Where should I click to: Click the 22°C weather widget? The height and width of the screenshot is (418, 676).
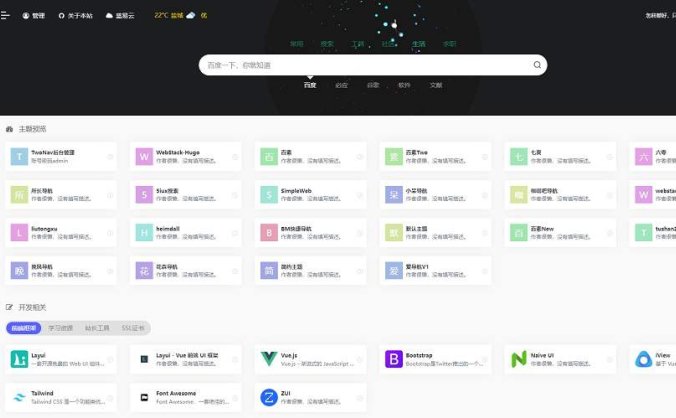pos(181,15)
